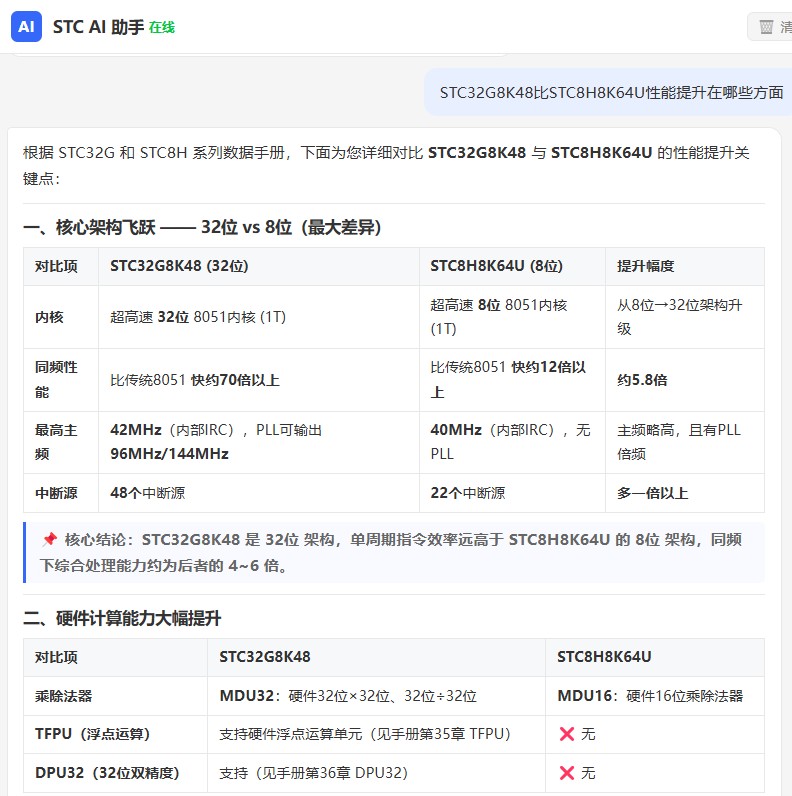Click the 在线 online status label
Viewport: 792px width, 796px height.
click(x=162, y=27)
